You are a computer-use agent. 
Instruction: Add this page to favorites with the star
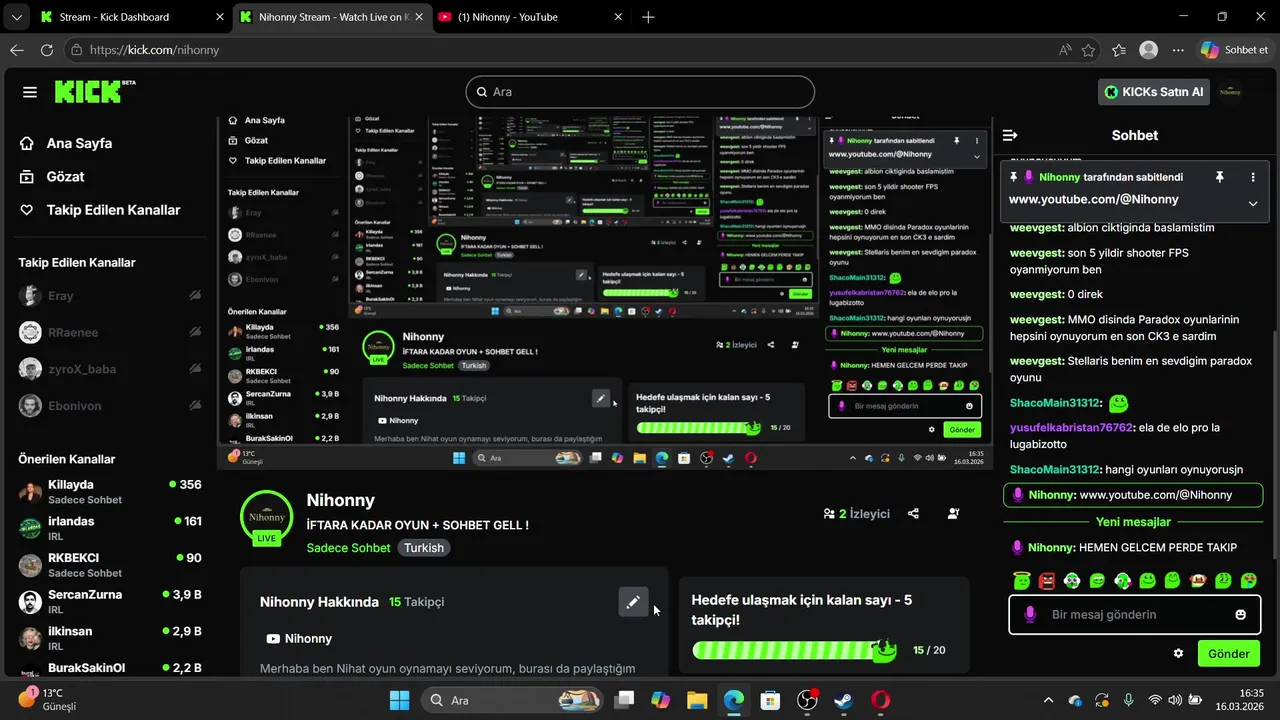[1089, 50]
